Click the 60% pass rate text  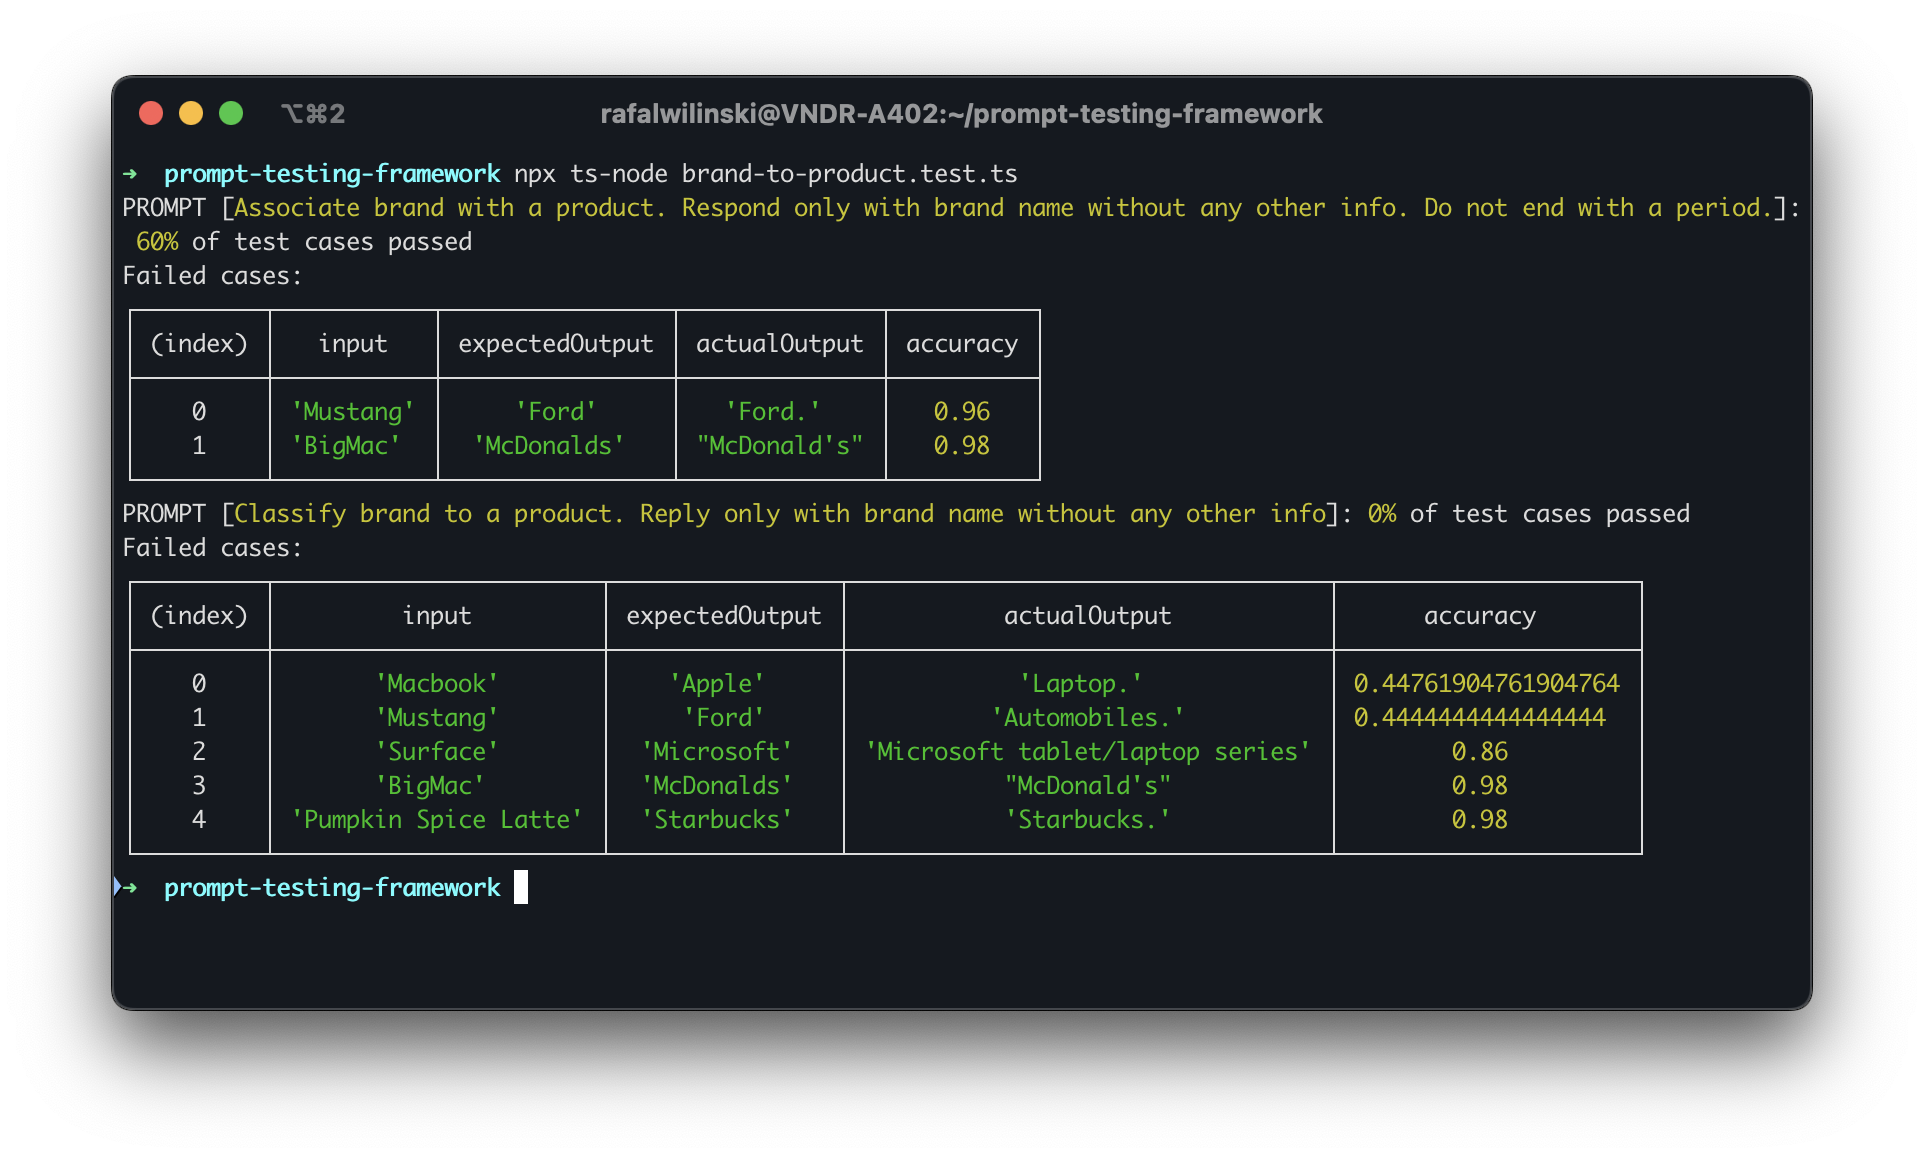157,242
